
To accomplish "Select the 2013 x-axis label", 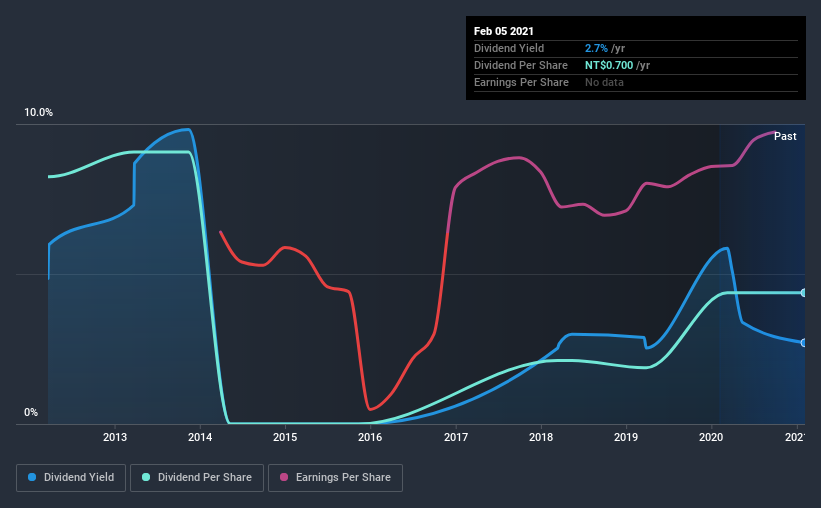I will click(x=115, y=437).
